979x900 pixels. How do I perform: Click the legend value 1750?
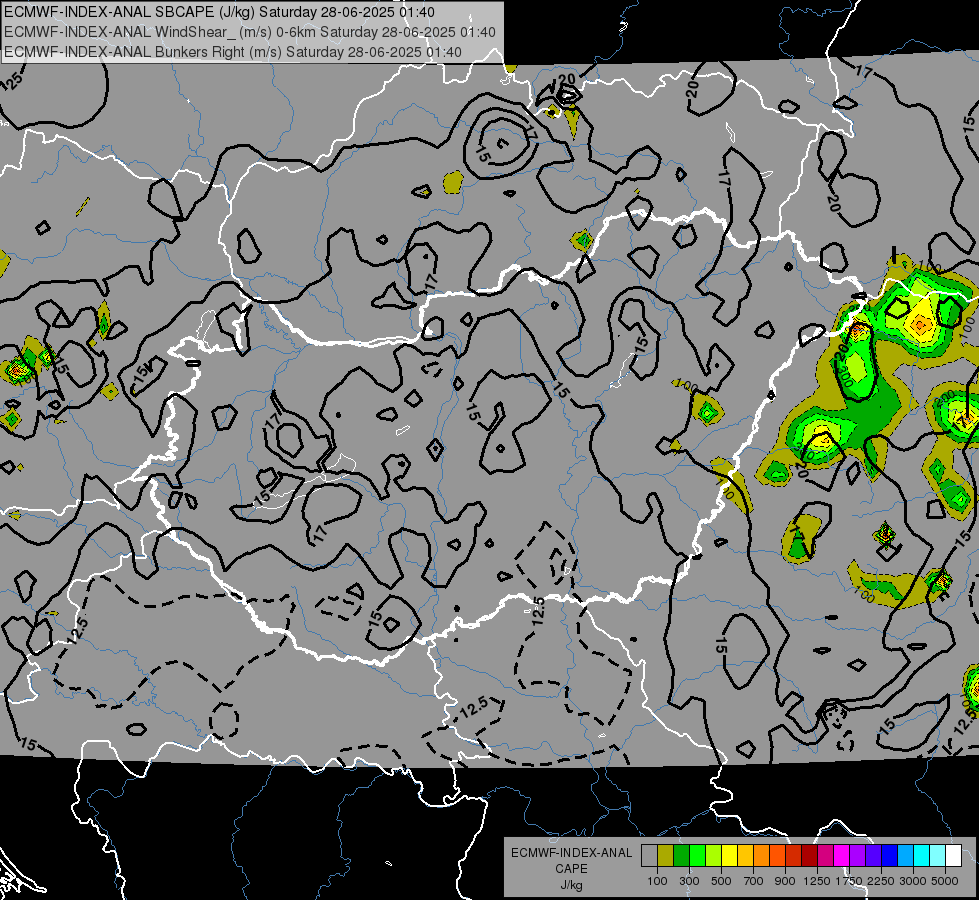[x=849, y=881]
